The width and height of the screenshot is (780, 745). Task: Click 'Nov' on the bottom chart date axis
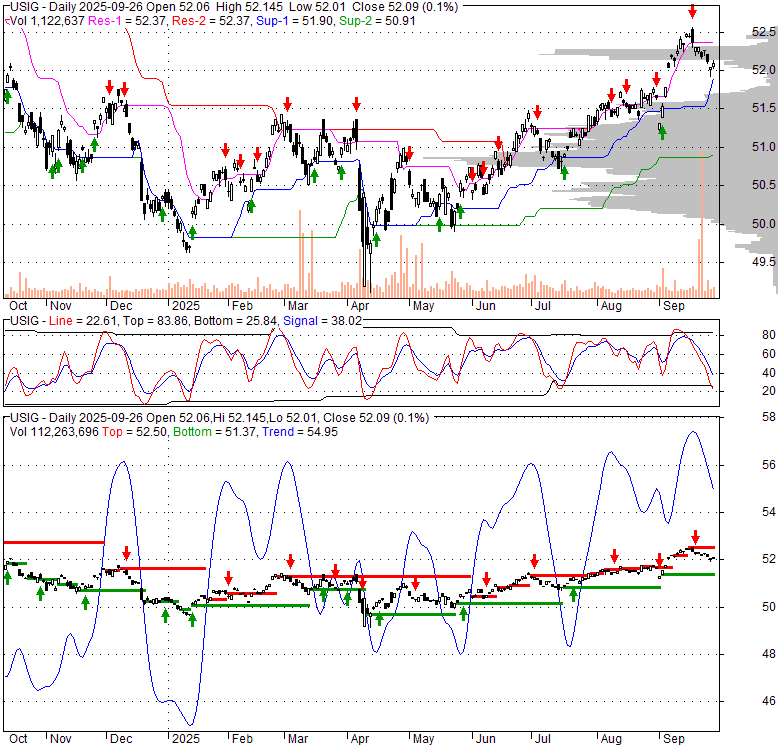point(61,739)
